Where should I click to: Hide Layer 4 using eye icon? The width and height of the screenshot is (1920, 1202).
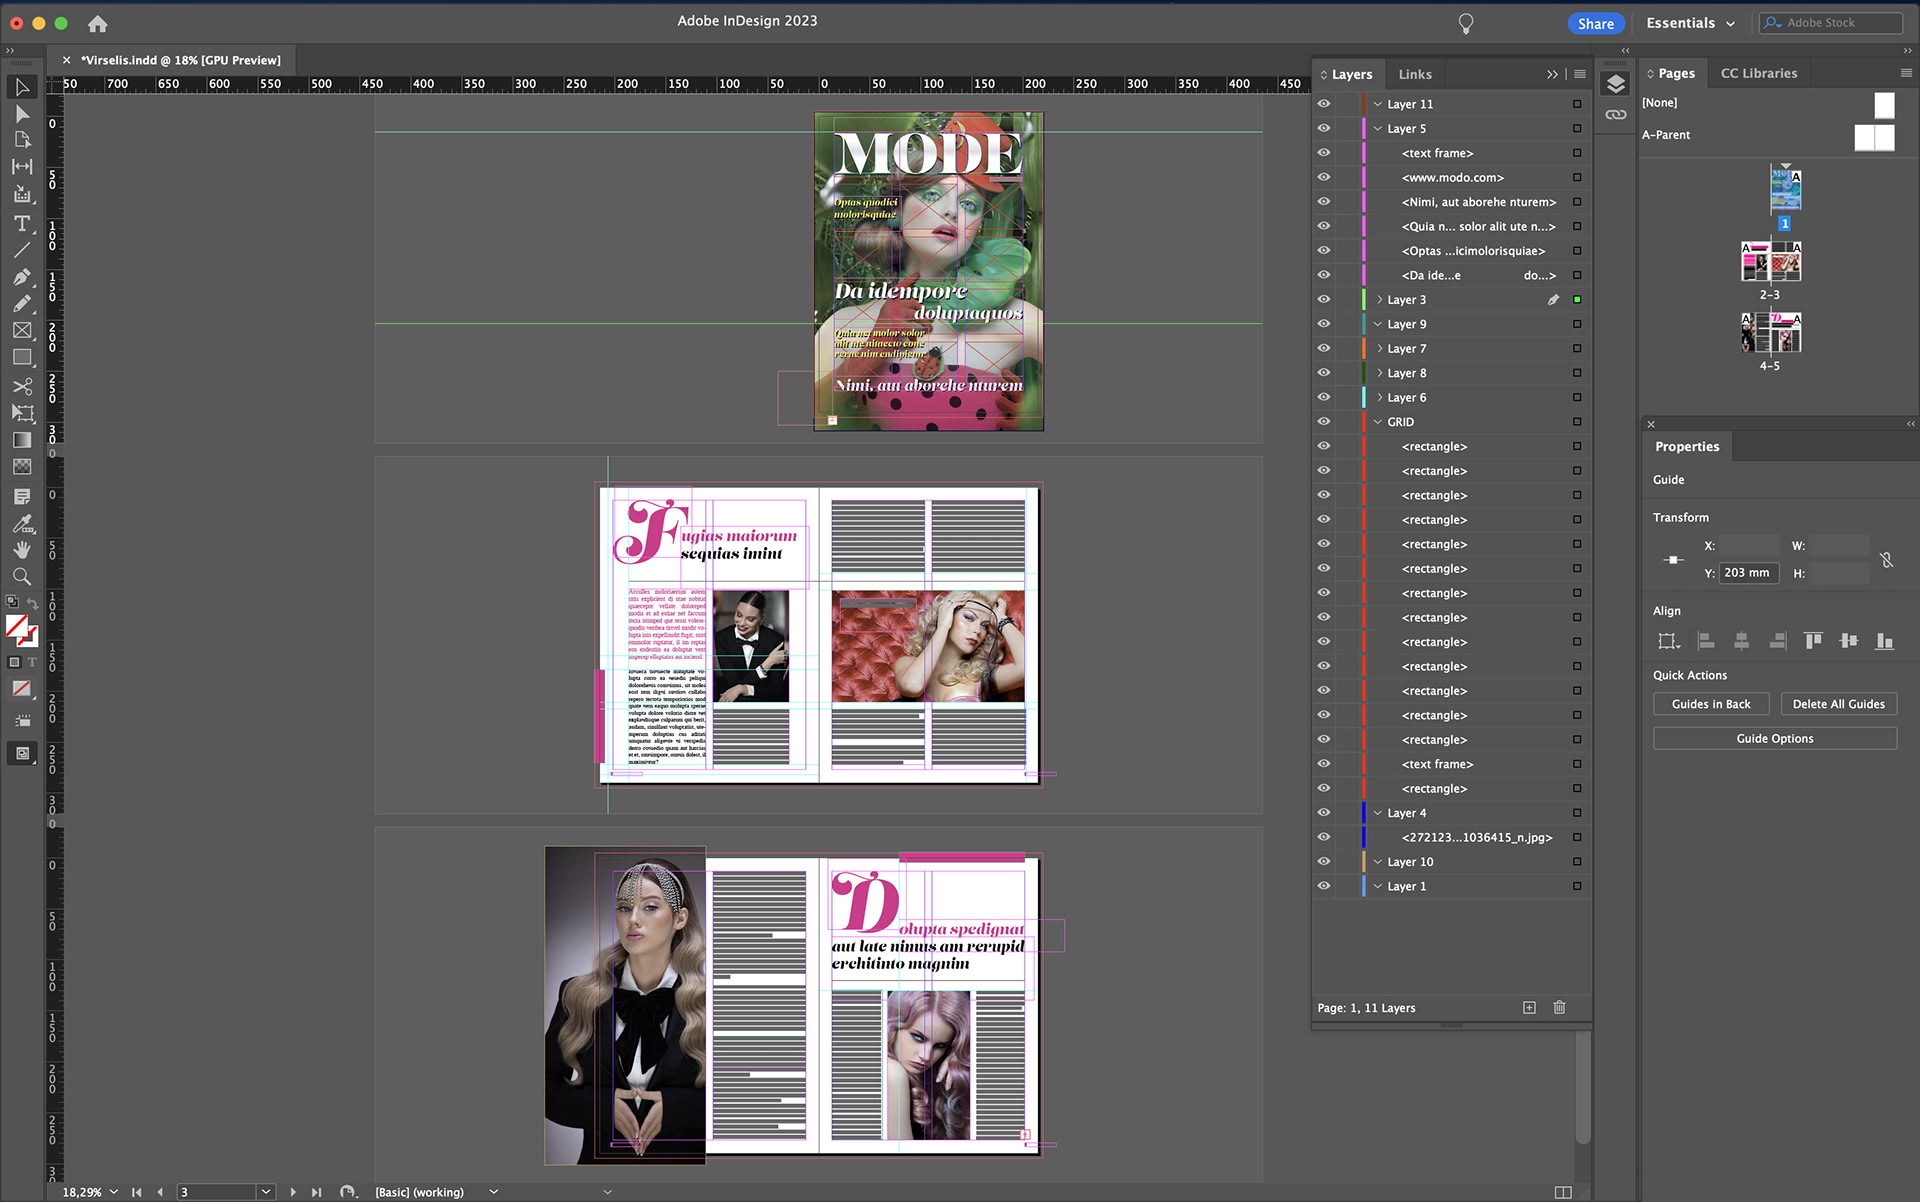coord(1324,813)
